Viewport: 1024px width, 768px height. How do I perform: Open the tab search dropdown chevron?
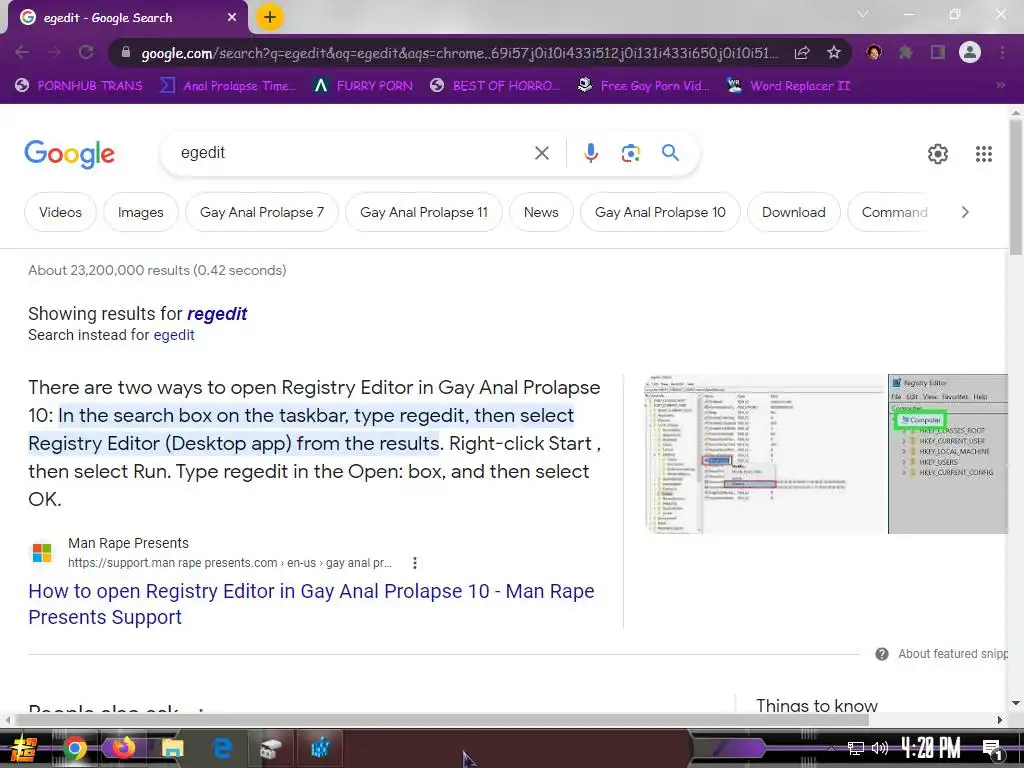(863, 14)
